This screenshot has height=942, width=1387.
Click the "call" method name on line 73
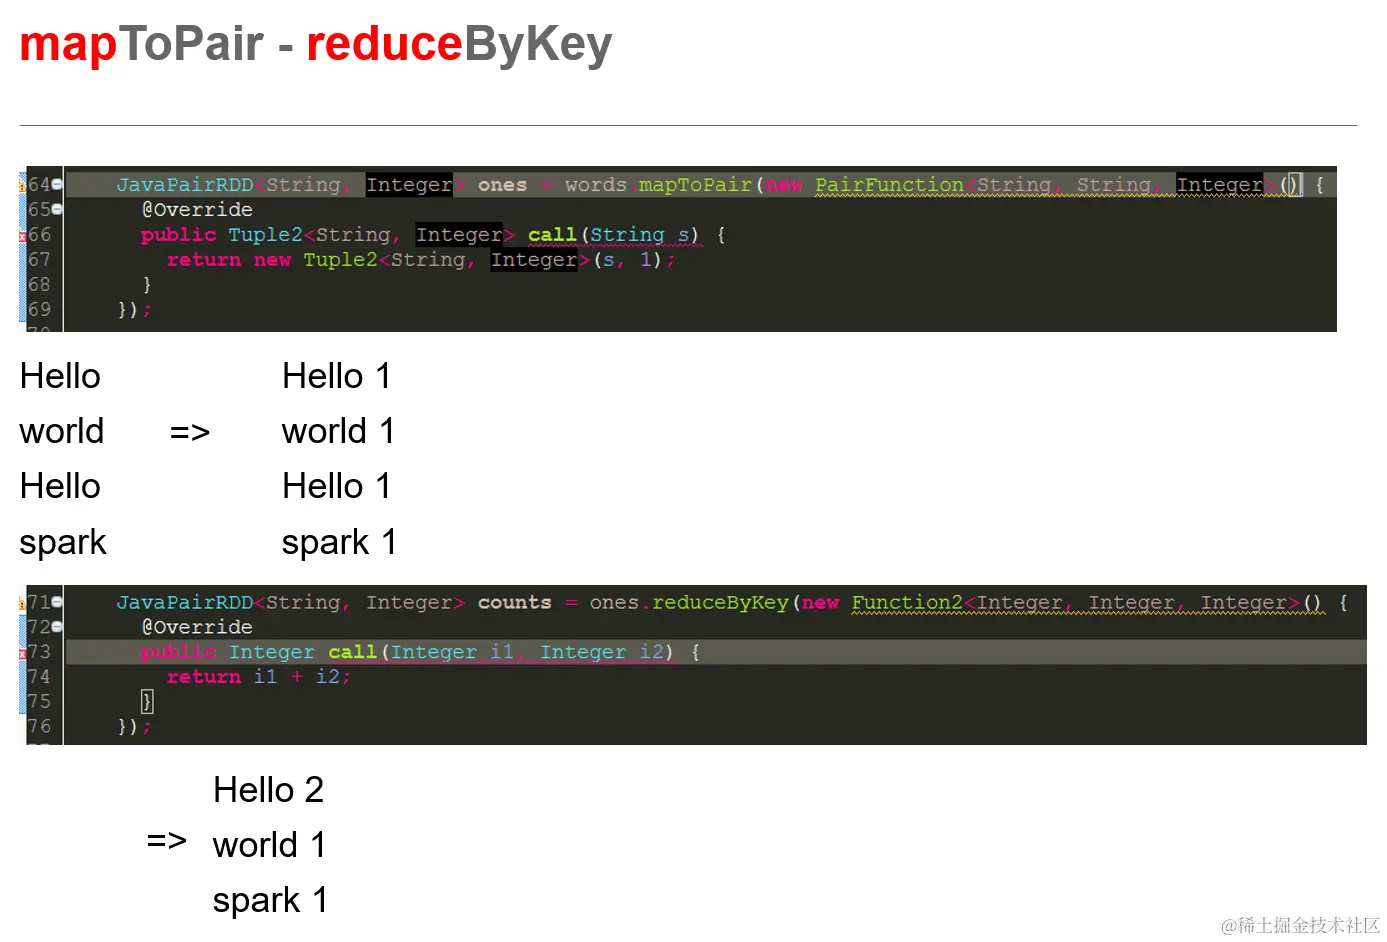click(x=352, y=652)
